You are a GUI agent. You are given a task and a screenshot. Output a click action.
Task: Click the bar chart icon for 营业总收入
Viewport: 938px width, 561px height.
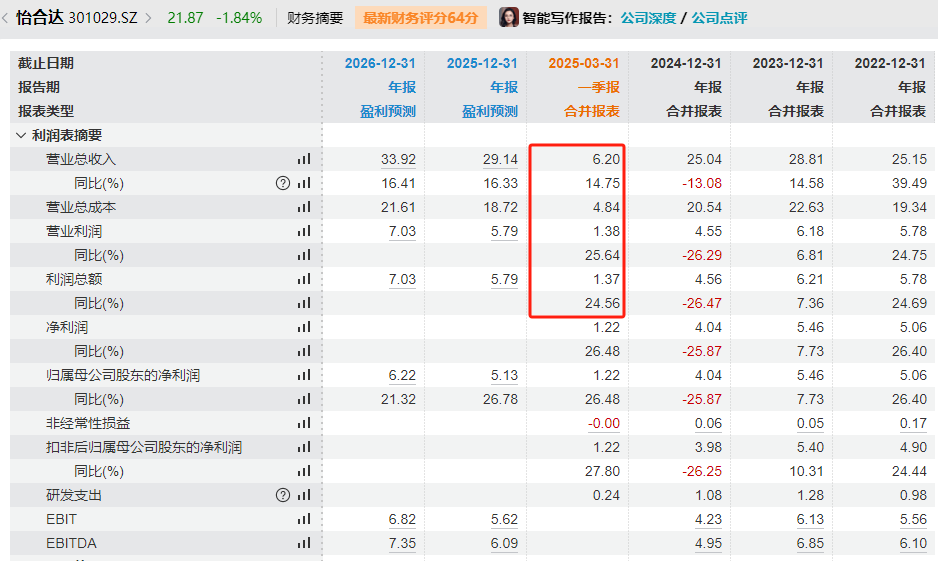(x=303, y=159)
